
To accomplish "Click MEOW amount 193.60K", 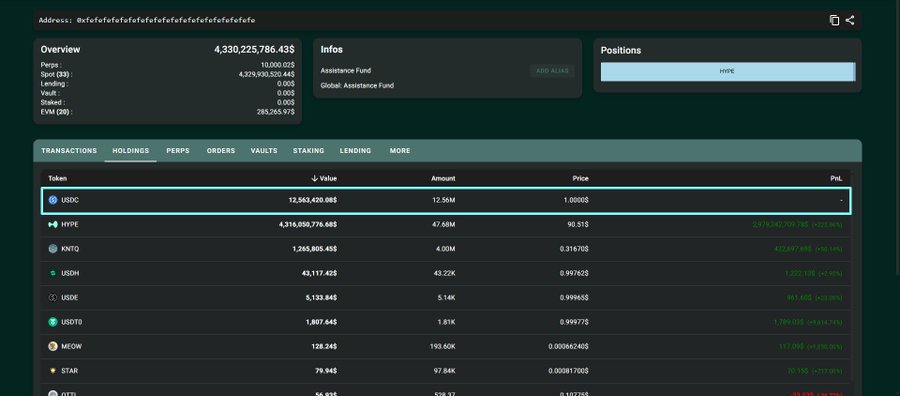I will (442, 347).
